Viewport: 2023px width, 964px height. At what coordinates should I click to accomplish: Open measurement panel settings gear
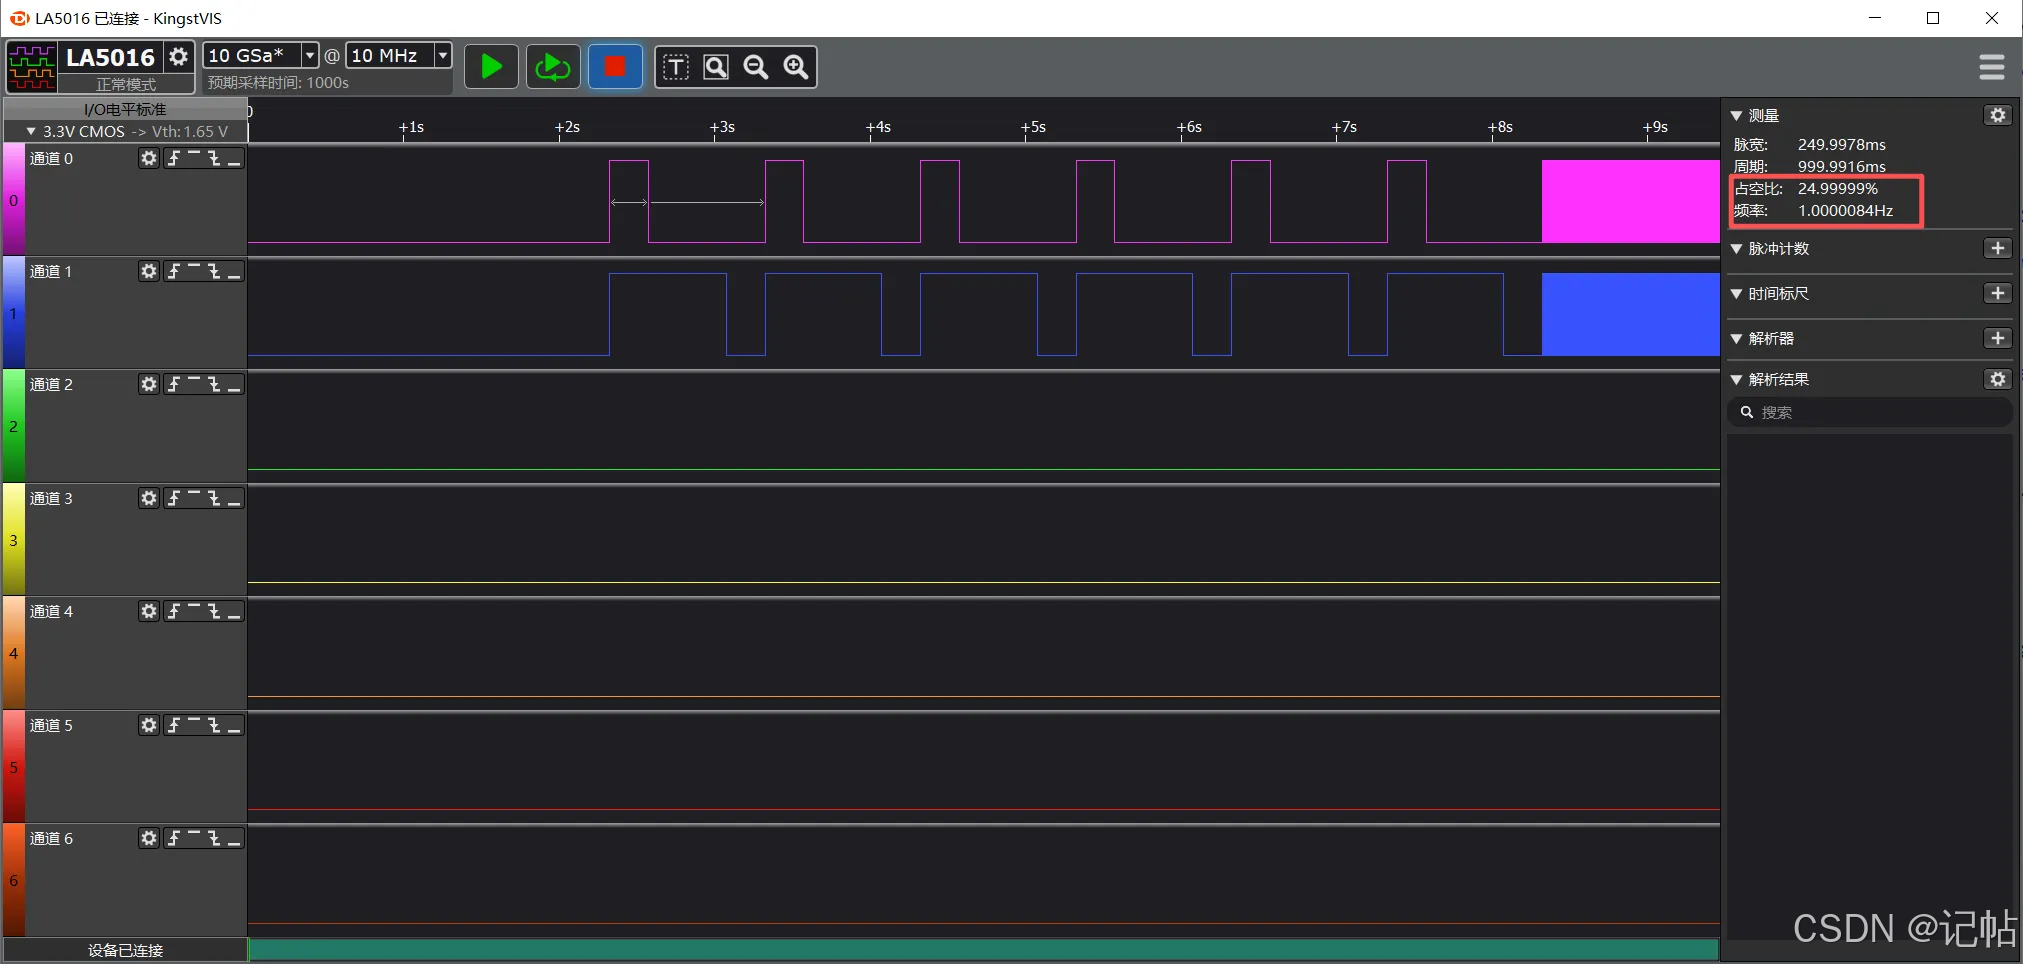click(1997, 115)
